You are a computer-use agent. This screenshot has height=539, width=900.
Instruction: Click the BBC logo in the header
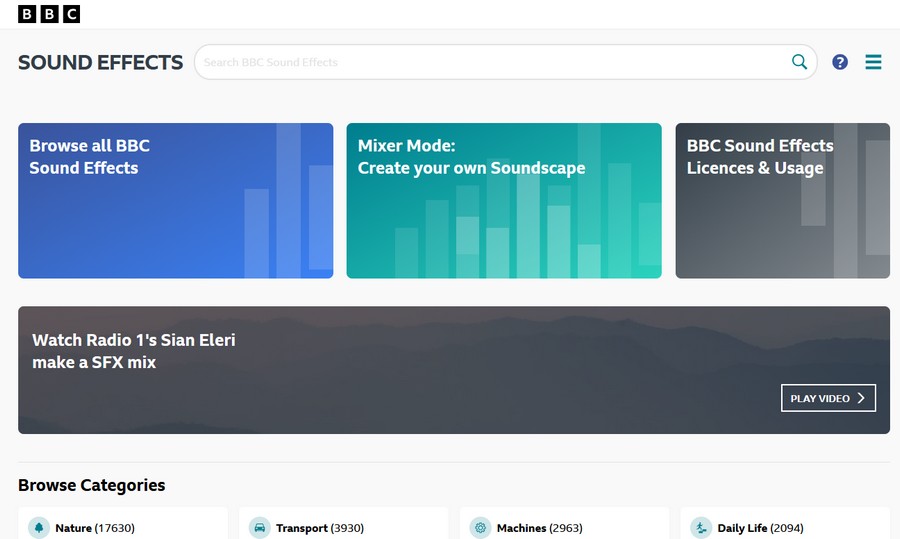click(48, 14)
